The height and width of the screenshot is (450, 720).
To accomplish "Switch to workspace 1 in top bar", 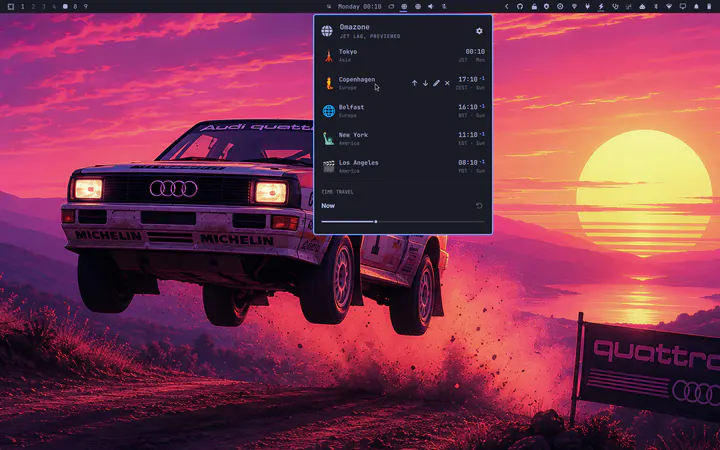I will pos(22,6).
